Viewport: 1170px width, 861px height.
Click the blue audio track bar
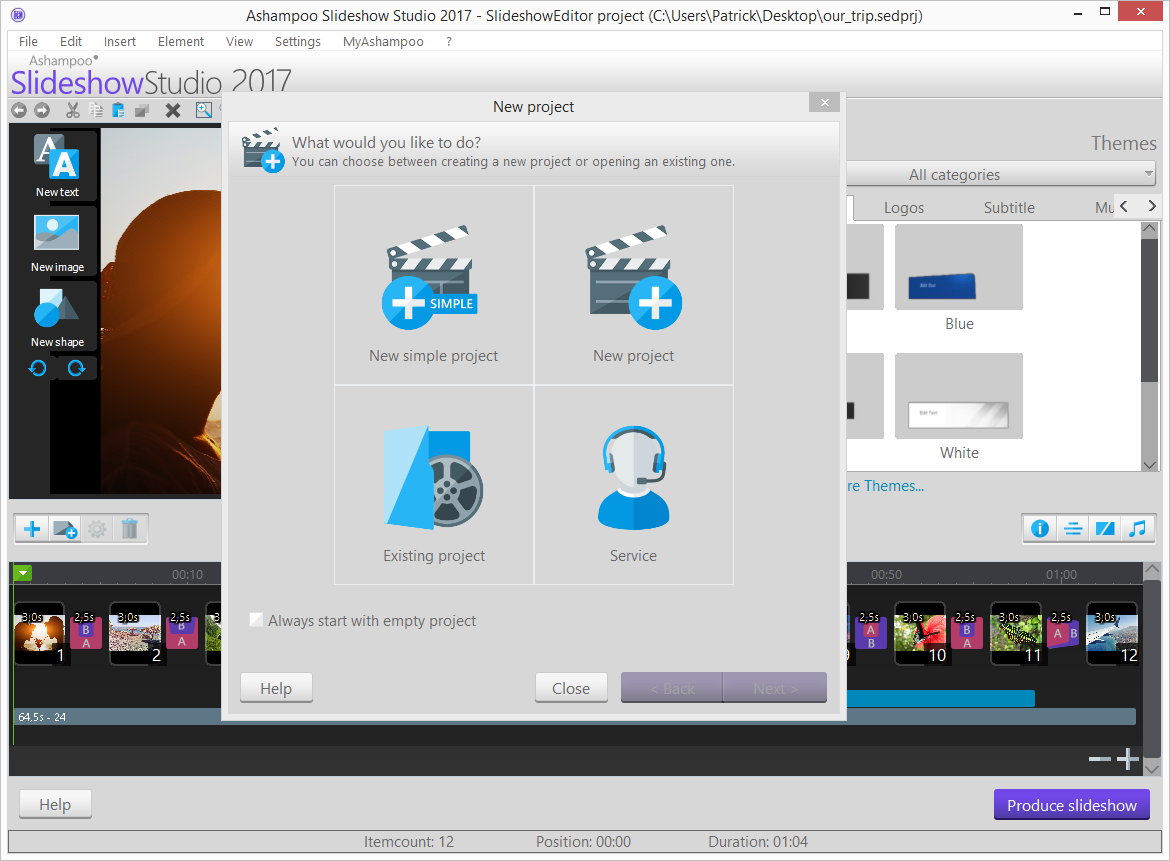941,698
